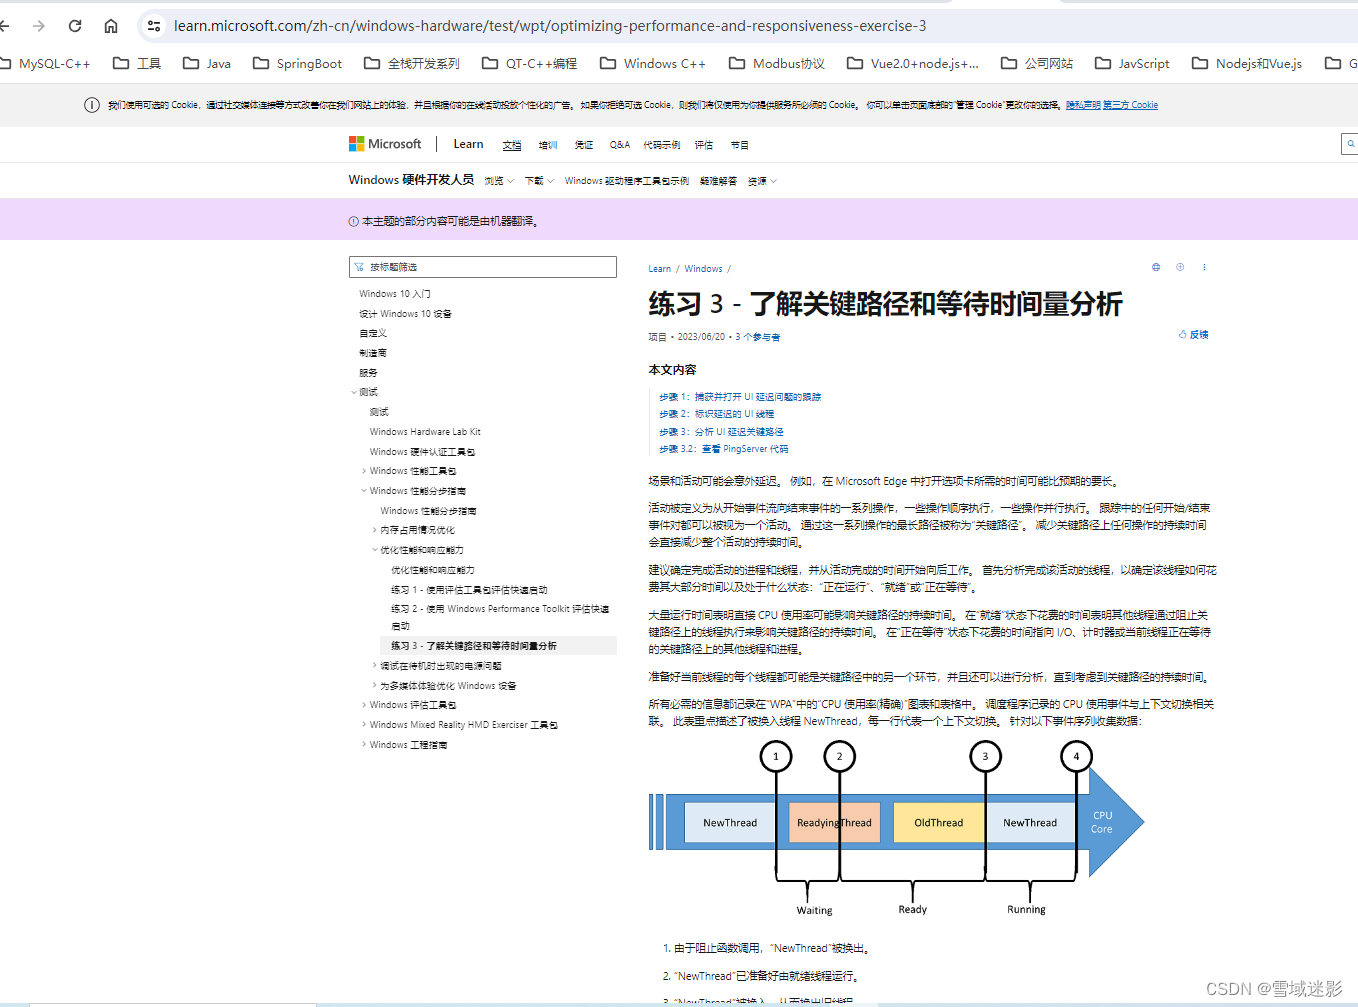Open the search icon on the right
1358x1007 pixels.
1349,144
